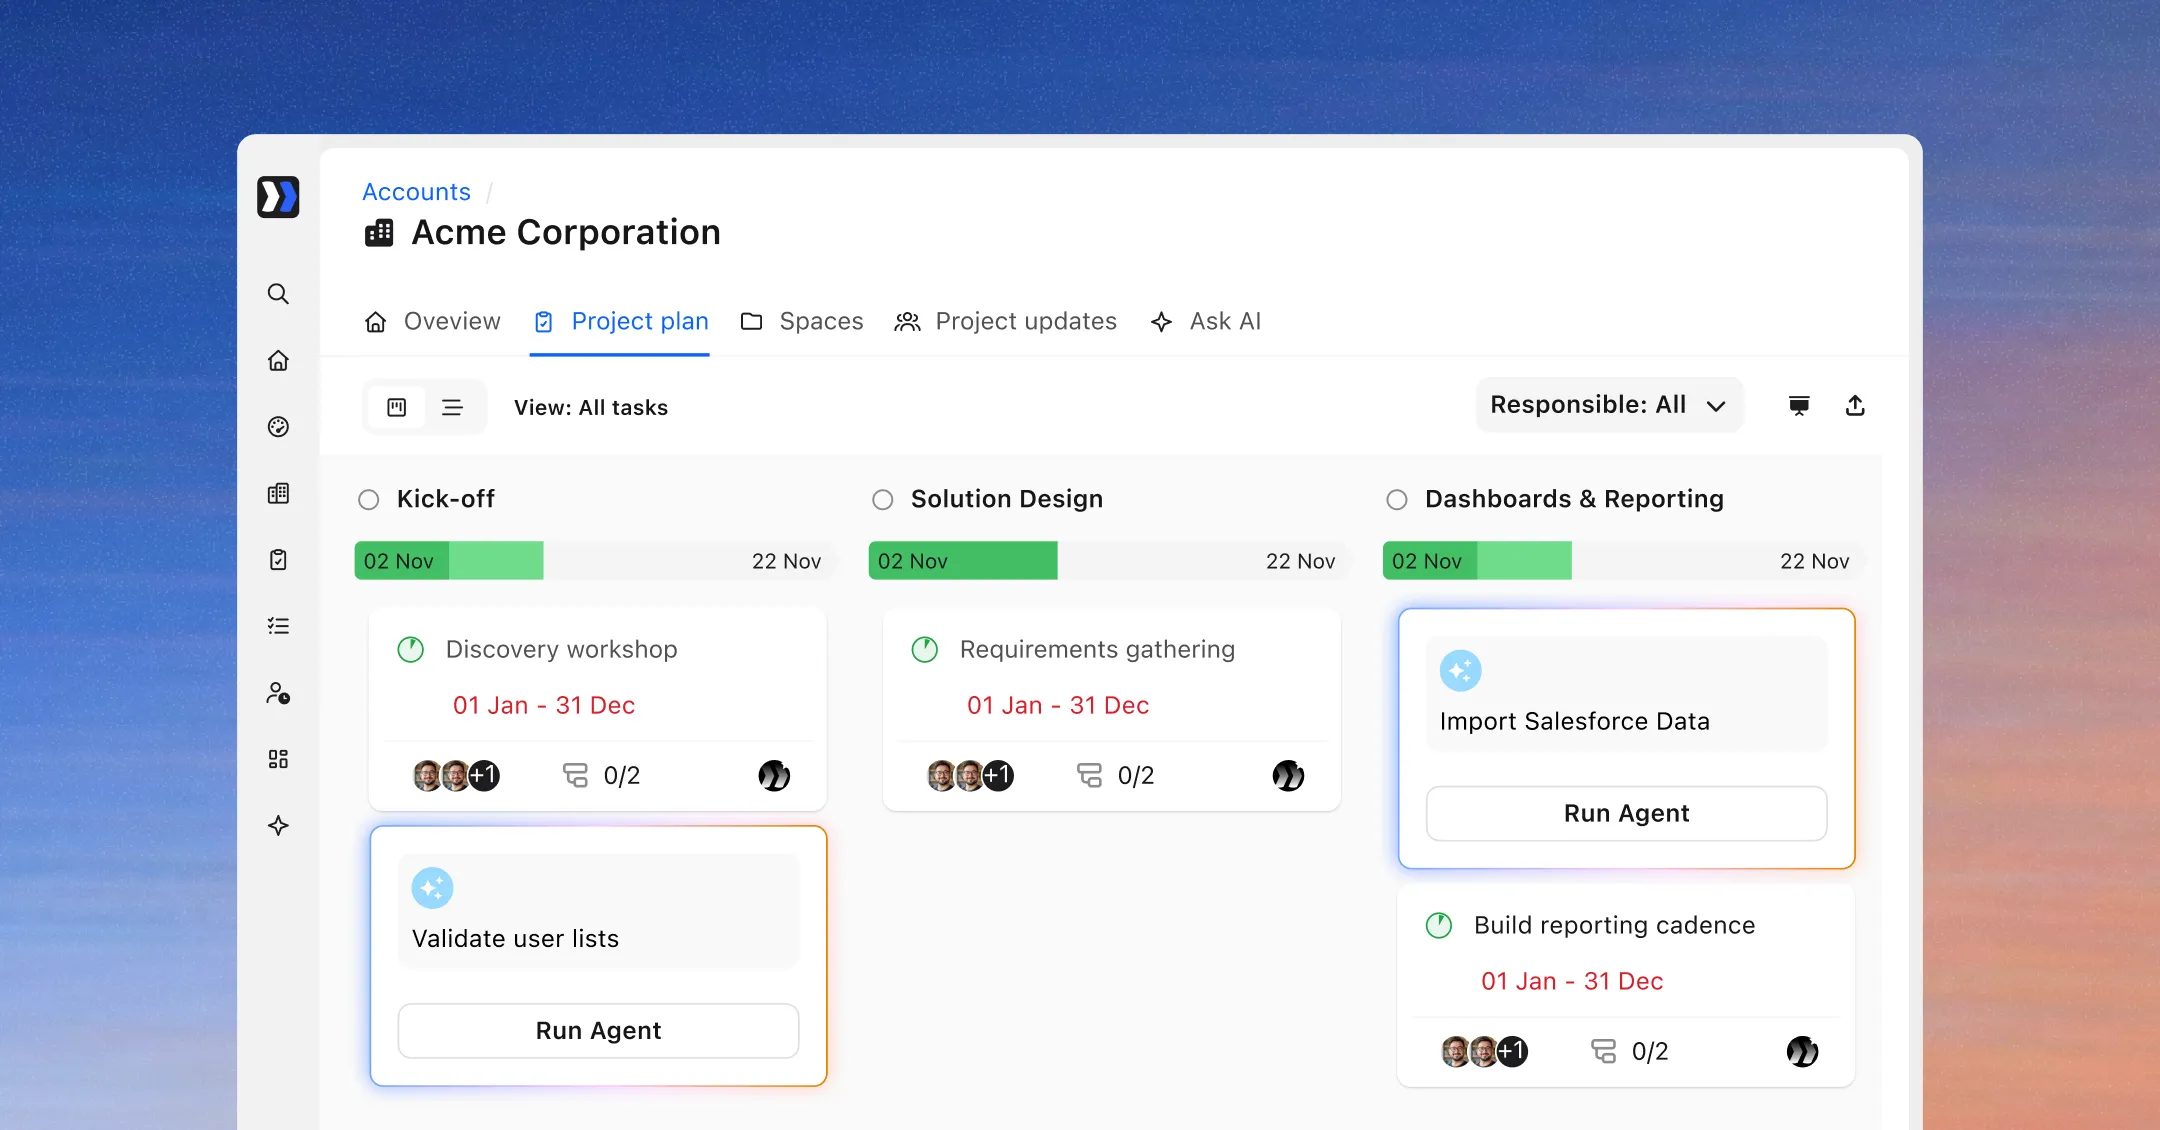Screen dimensions: 2160x1130
Task: Open the home icon in sidebar
Action: click(278, 361)
